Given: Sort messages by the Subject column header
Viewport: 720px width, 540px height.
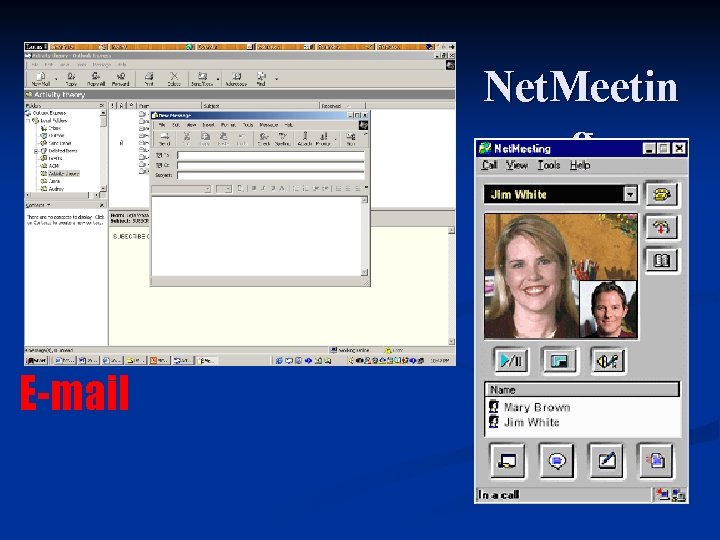Looking at the screenshot, I should pos(260,106).
